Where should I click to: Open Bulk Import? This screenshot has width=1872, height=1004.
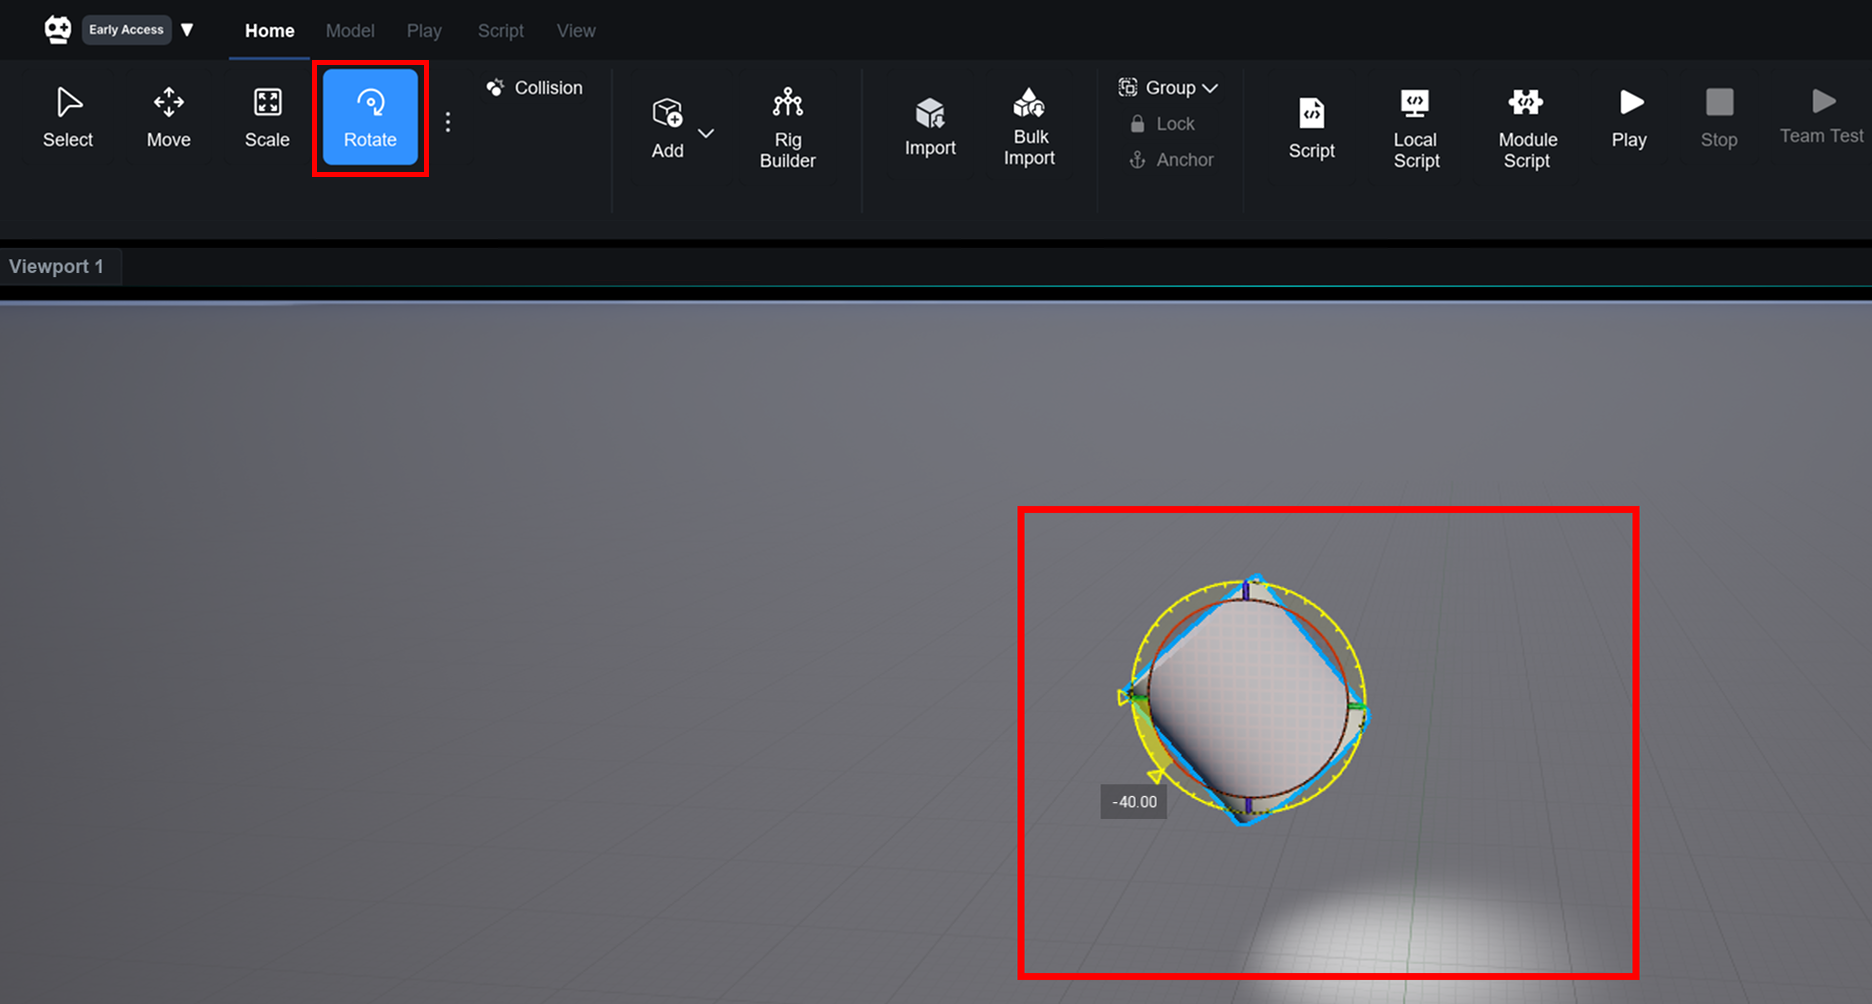(x=1029, y=127)
